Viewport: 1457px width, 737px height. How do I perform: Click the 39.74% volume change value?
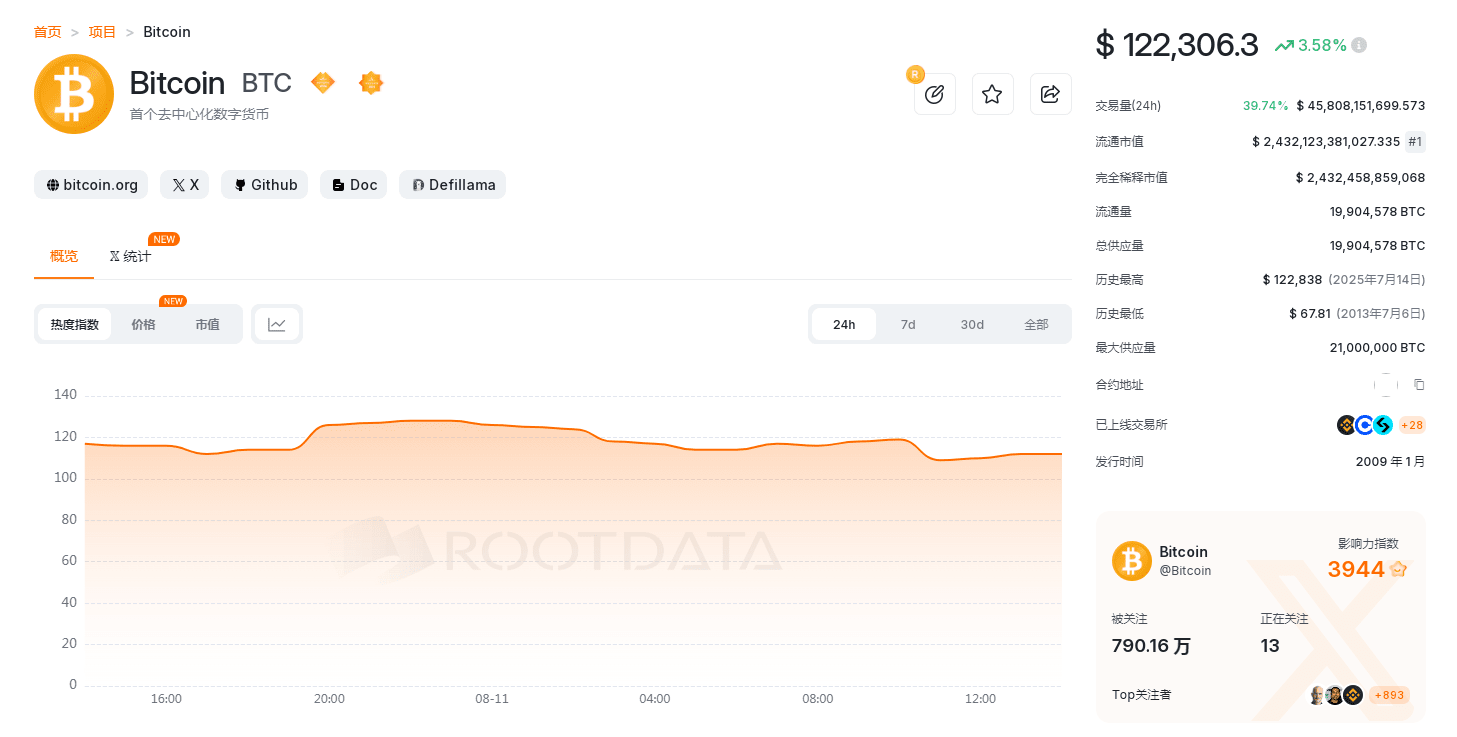(x=1265, y=106)
